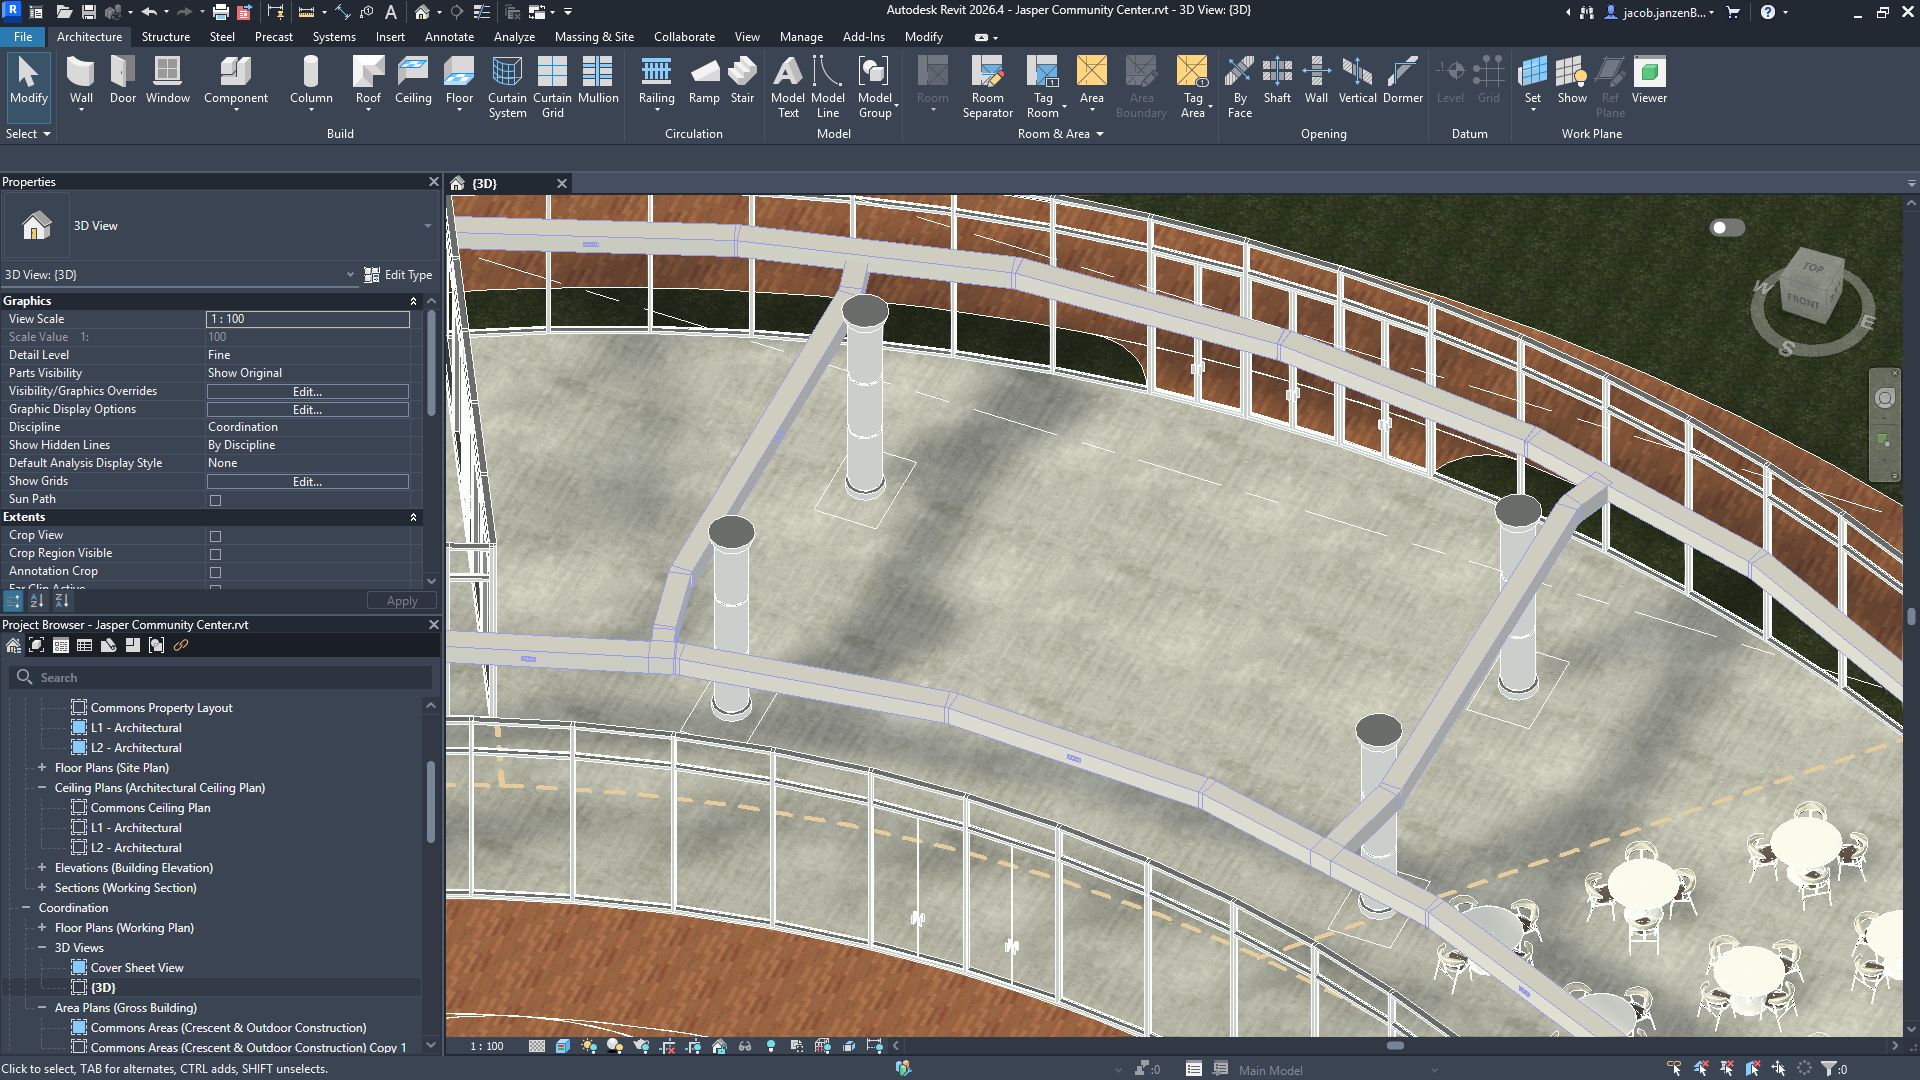The width and height of the screenshot is (1920, 1080).
Task: Open the work plane Viewer
Action: [x=1649, y=80]
